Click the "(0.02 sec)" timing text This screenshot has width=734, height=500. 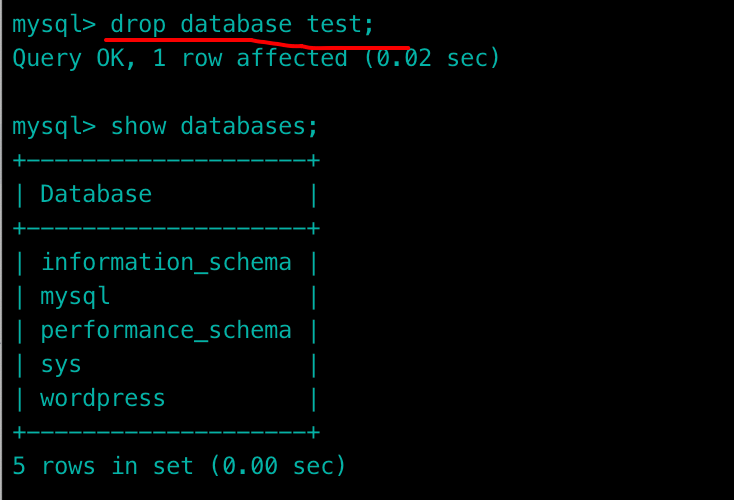coord(432,58)
